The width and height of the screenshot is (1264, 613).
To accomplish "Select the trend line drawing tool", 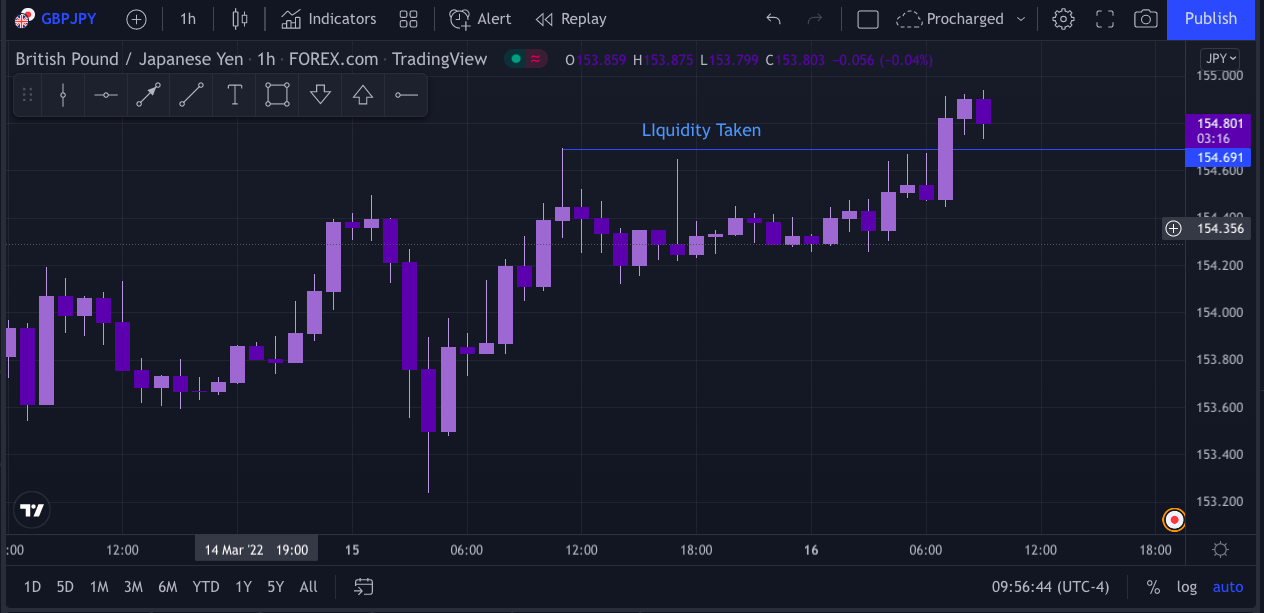I will pos(192,95).
